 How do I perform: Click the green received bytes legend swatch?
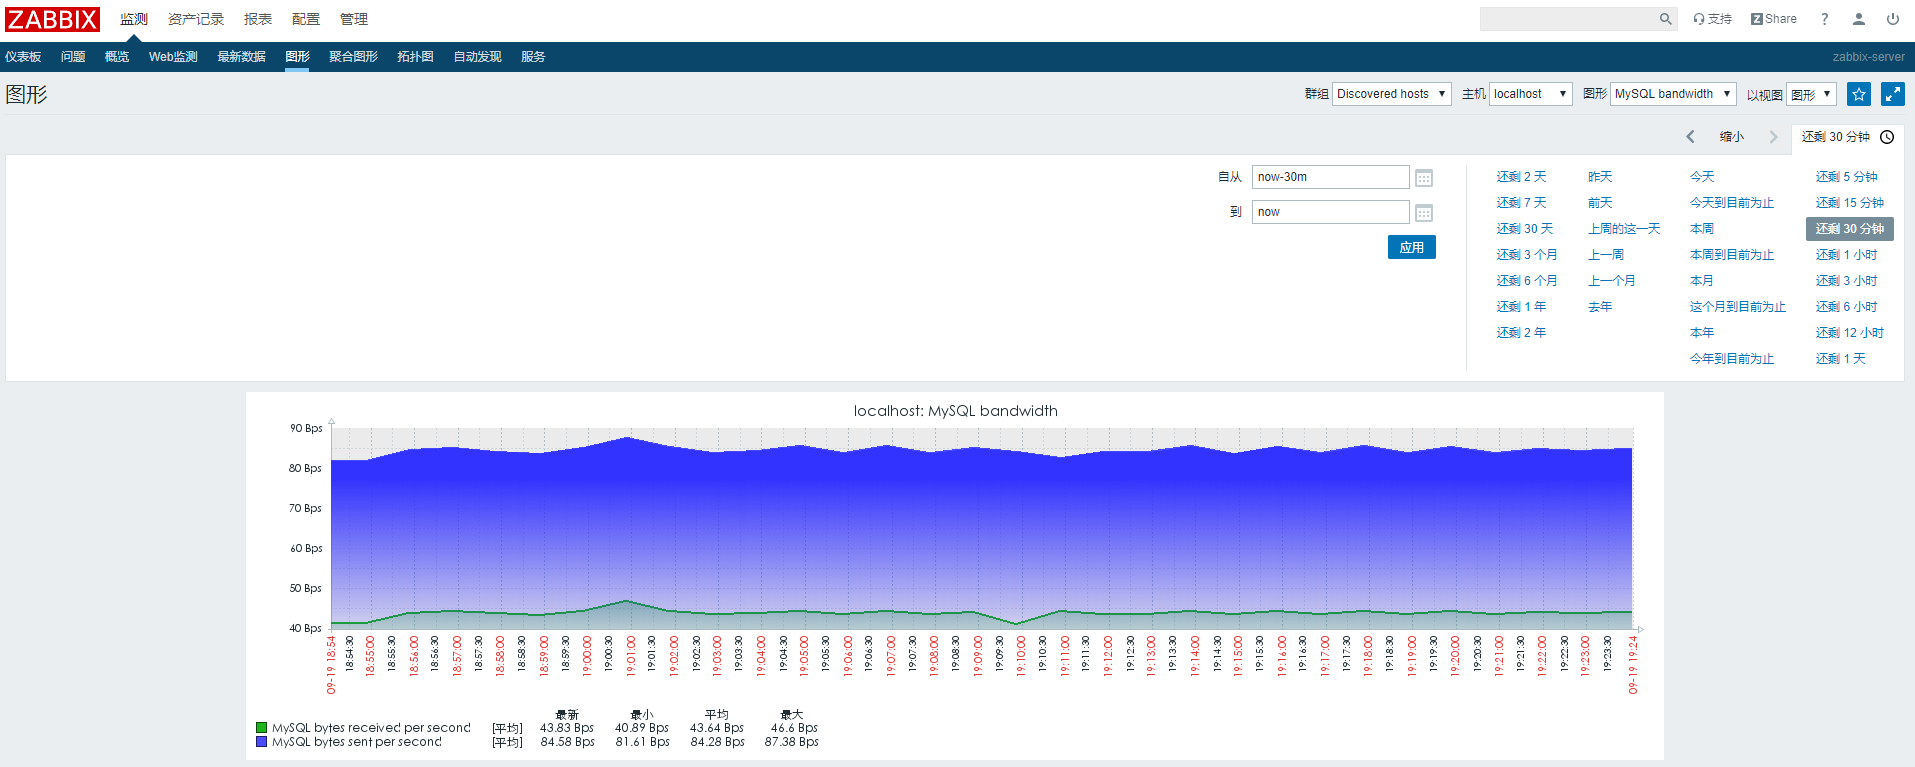[262, 728]
